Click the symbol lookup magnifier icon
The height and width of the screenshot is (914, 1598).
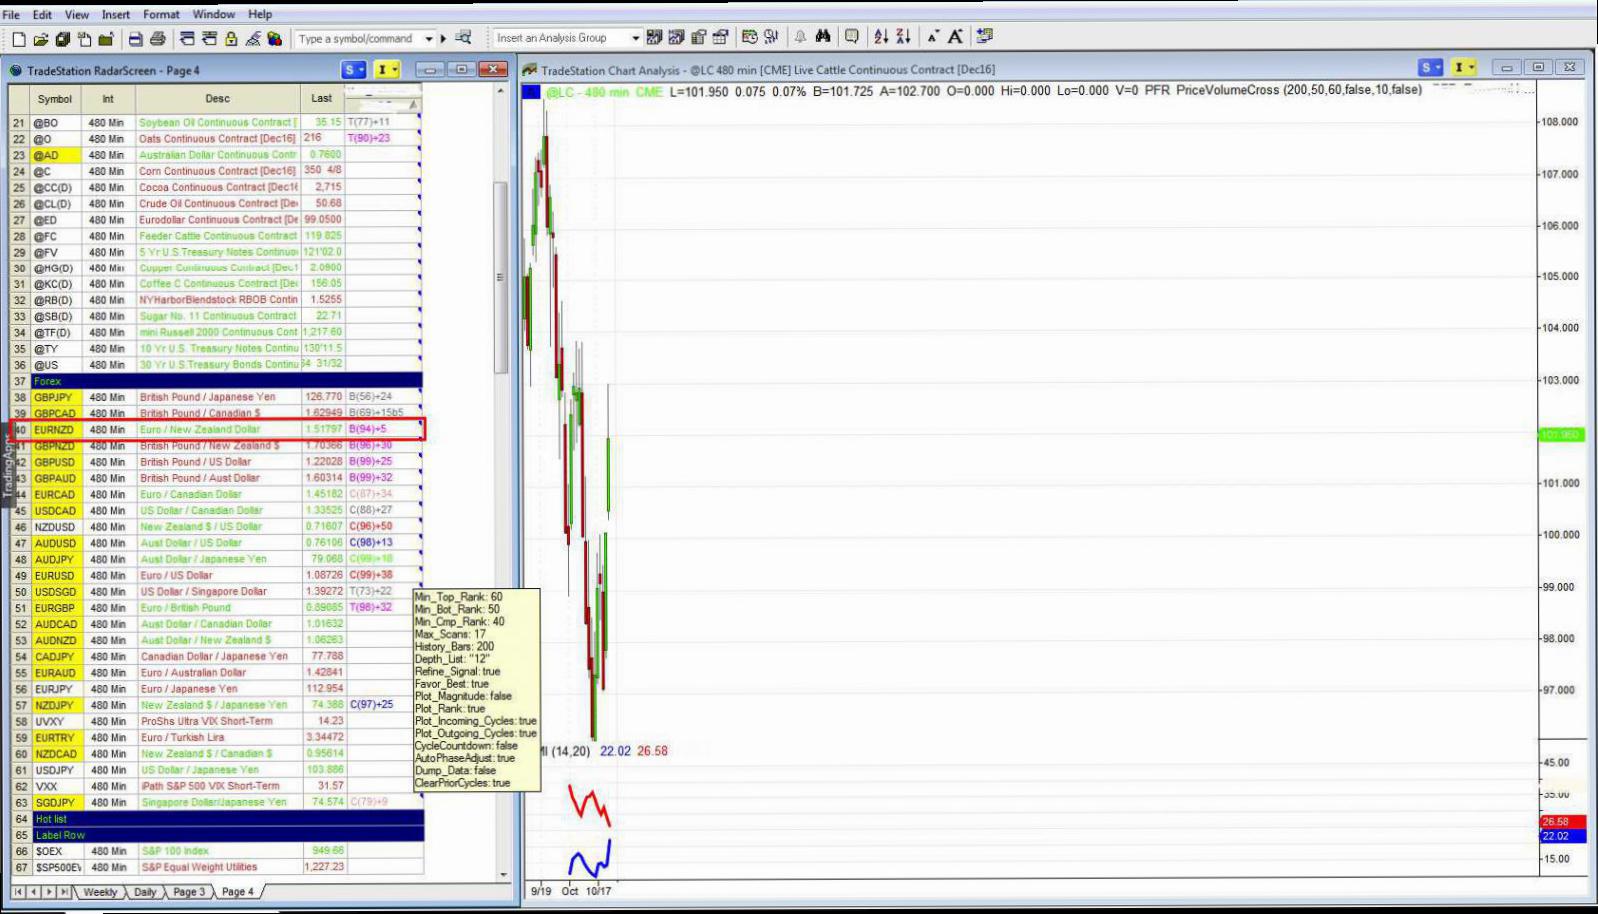463,38
